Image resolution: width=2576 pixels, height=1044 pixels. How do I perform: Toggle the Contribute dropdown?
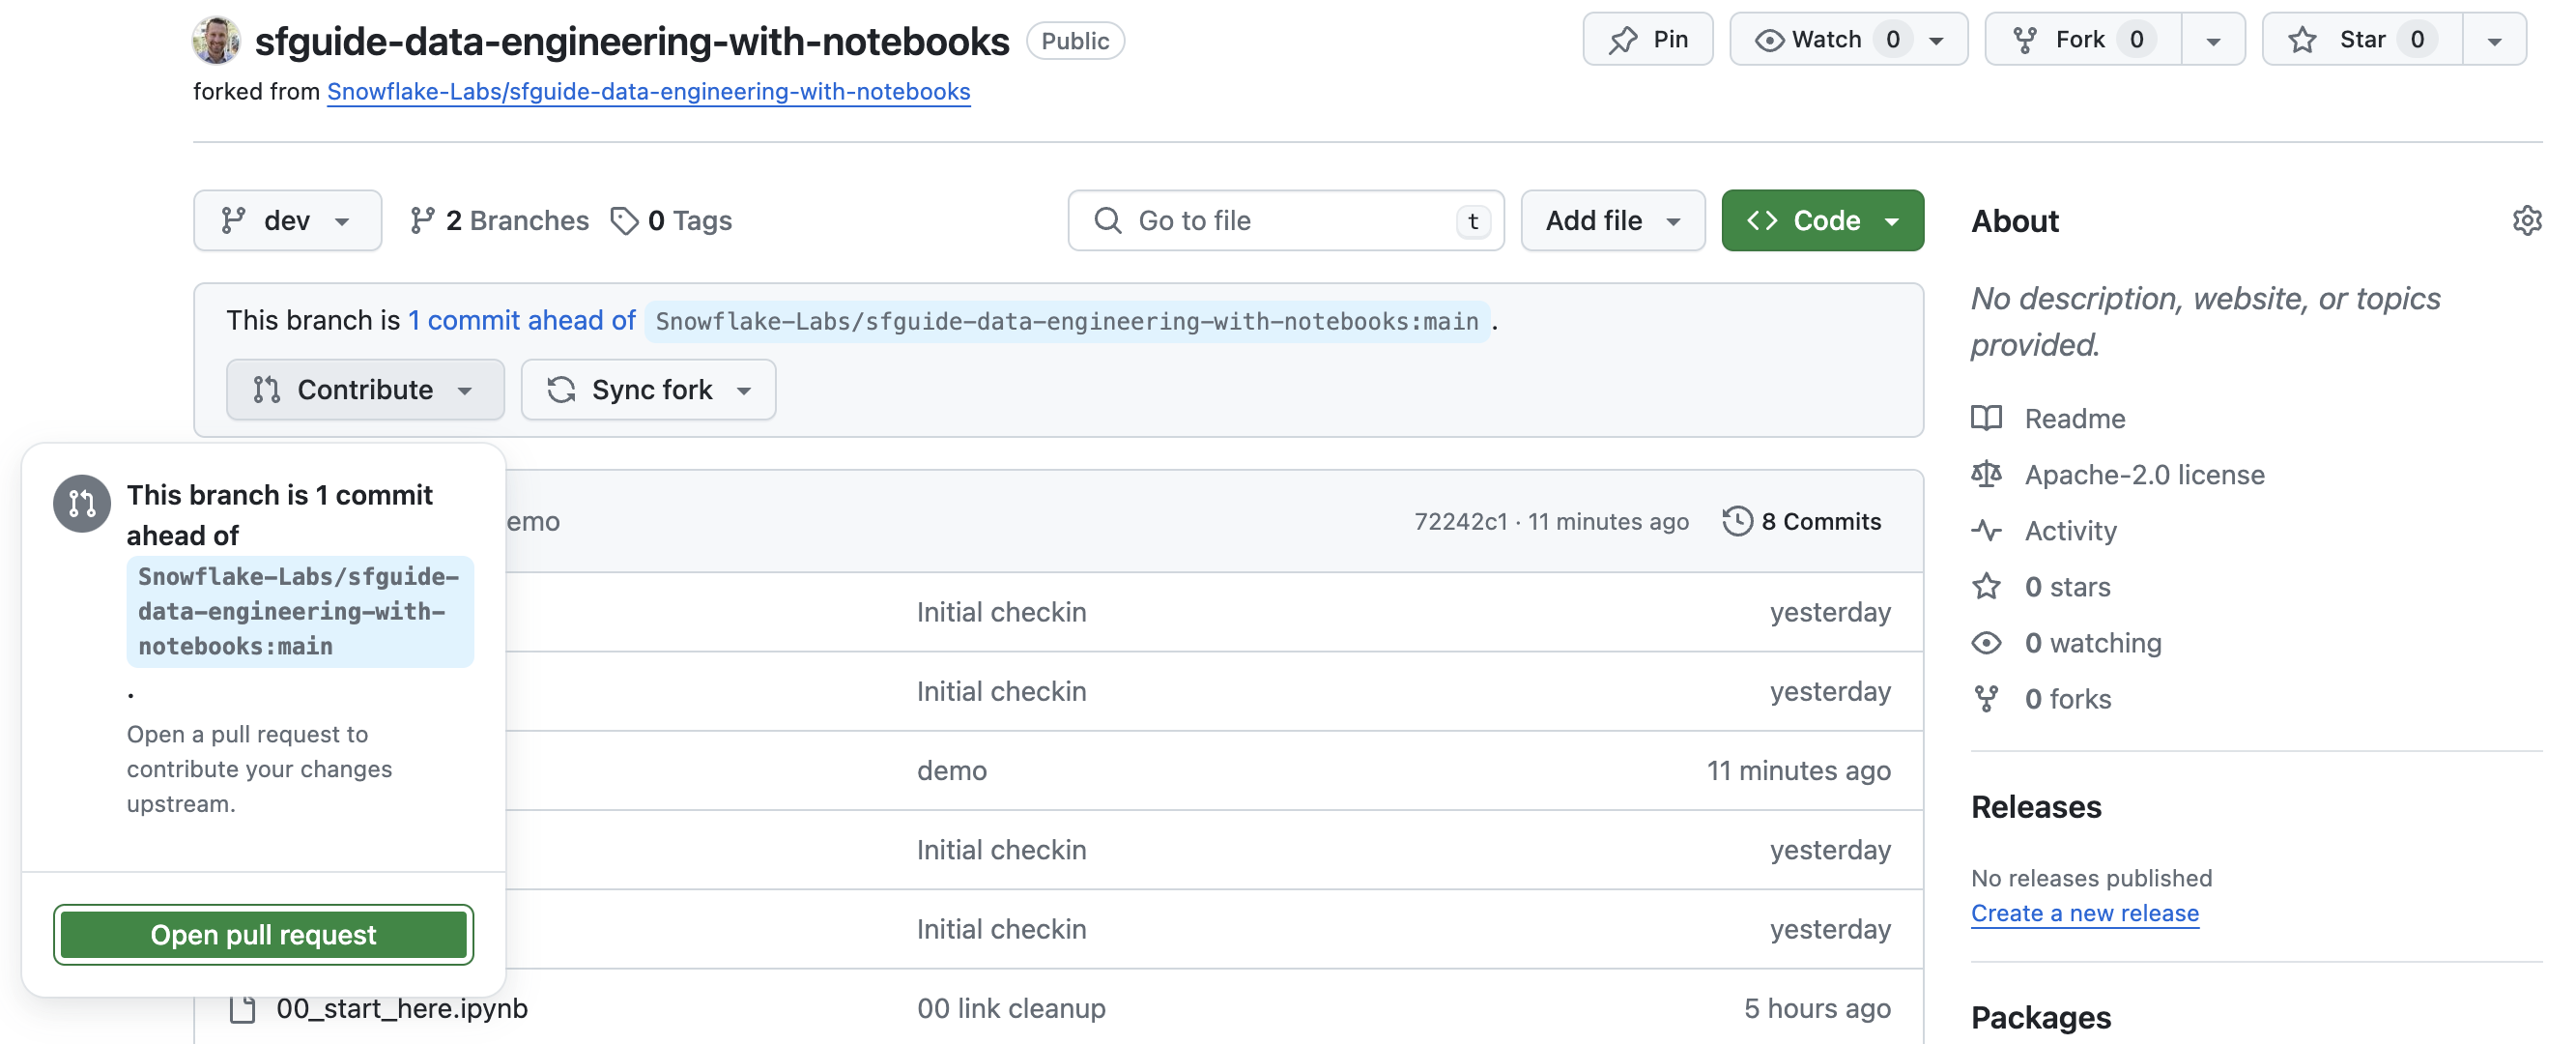pos(364,389)
